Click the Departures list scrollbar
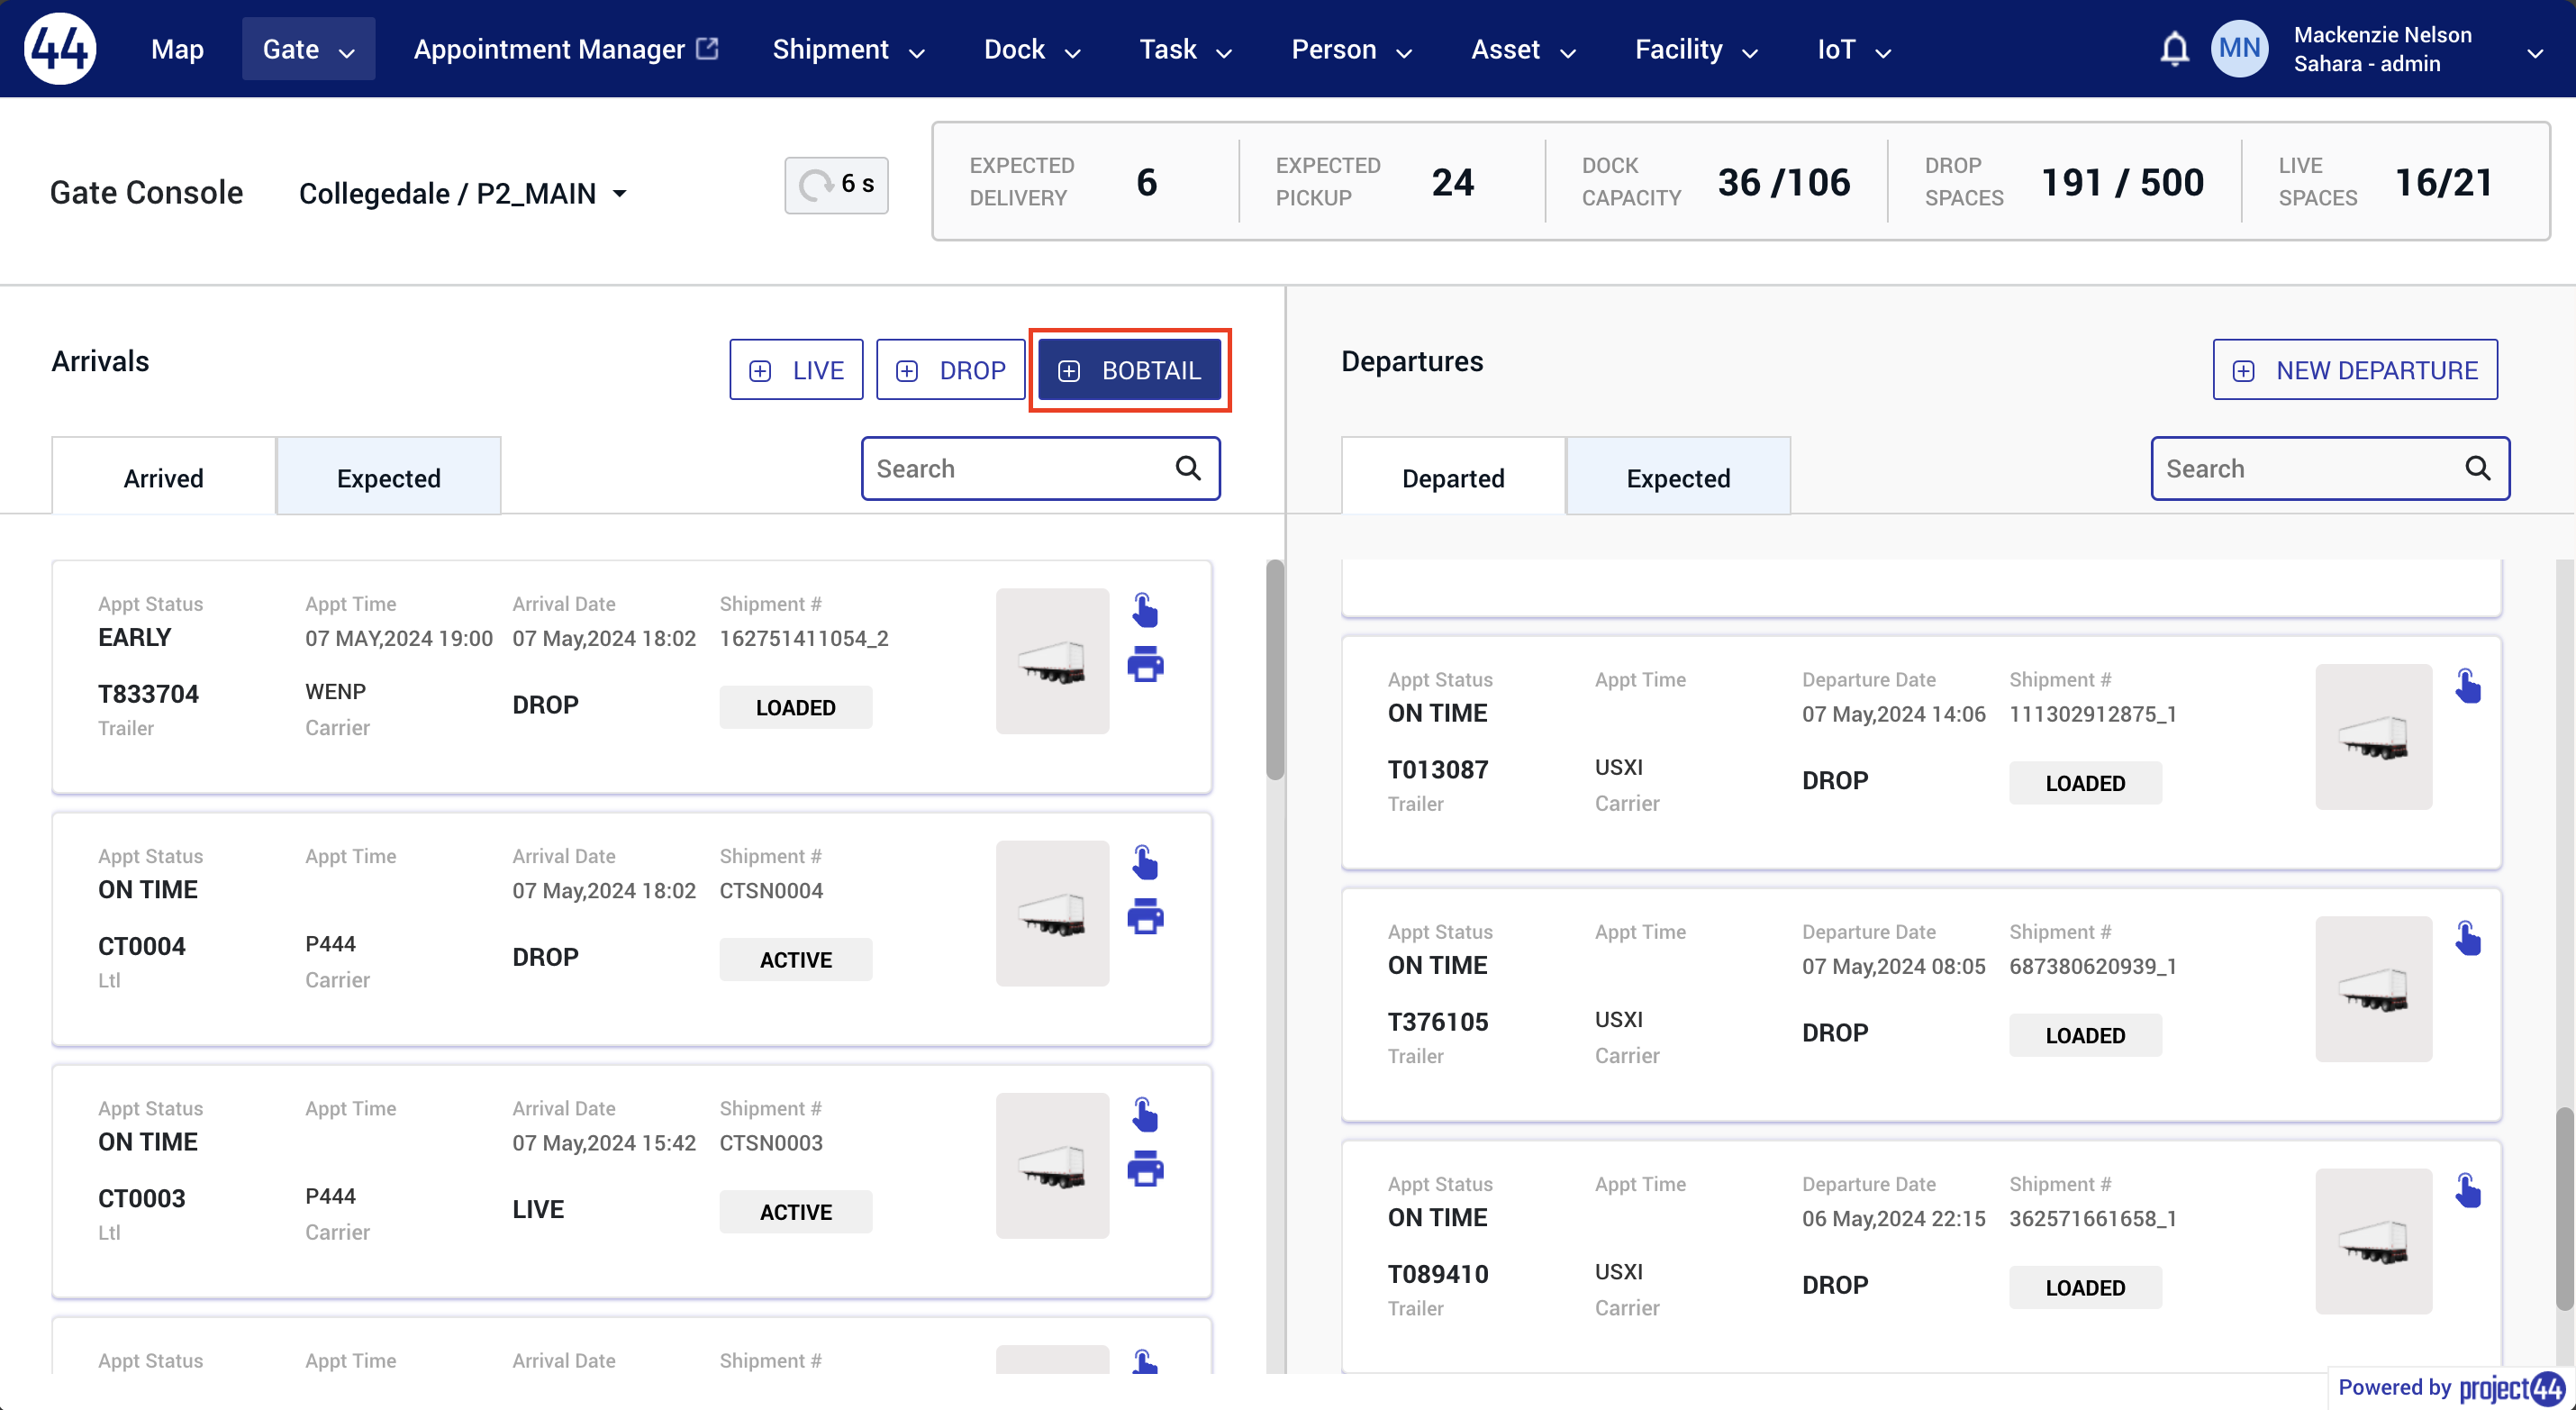 click(2565, 1208)
